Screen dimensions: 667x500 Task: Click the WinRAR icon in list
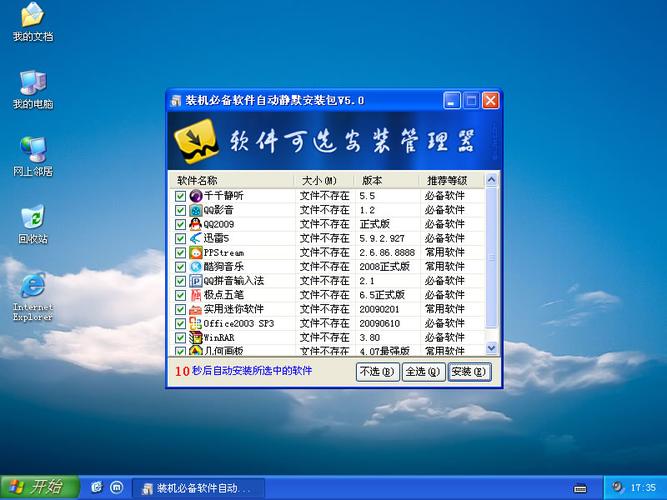tap(196, 338)
